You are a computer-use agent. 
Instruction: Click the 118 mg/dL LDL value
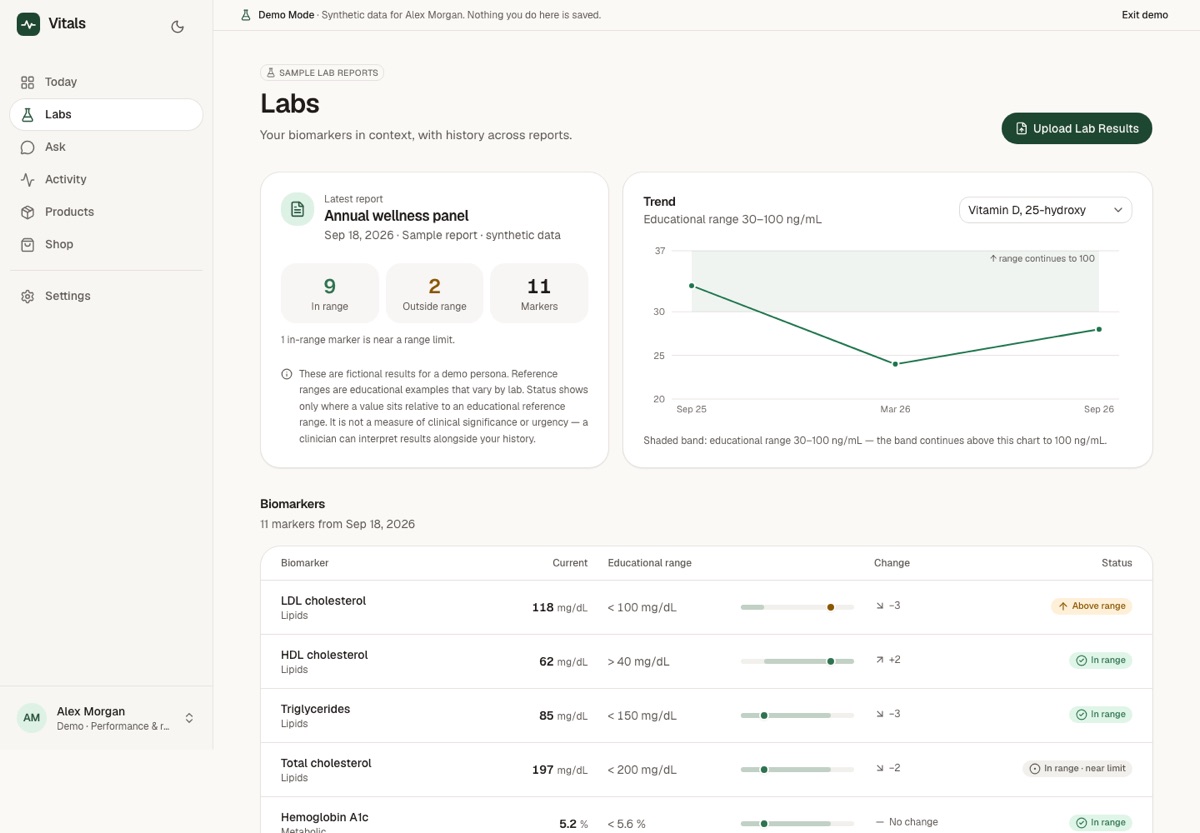[x=560, y=607]
